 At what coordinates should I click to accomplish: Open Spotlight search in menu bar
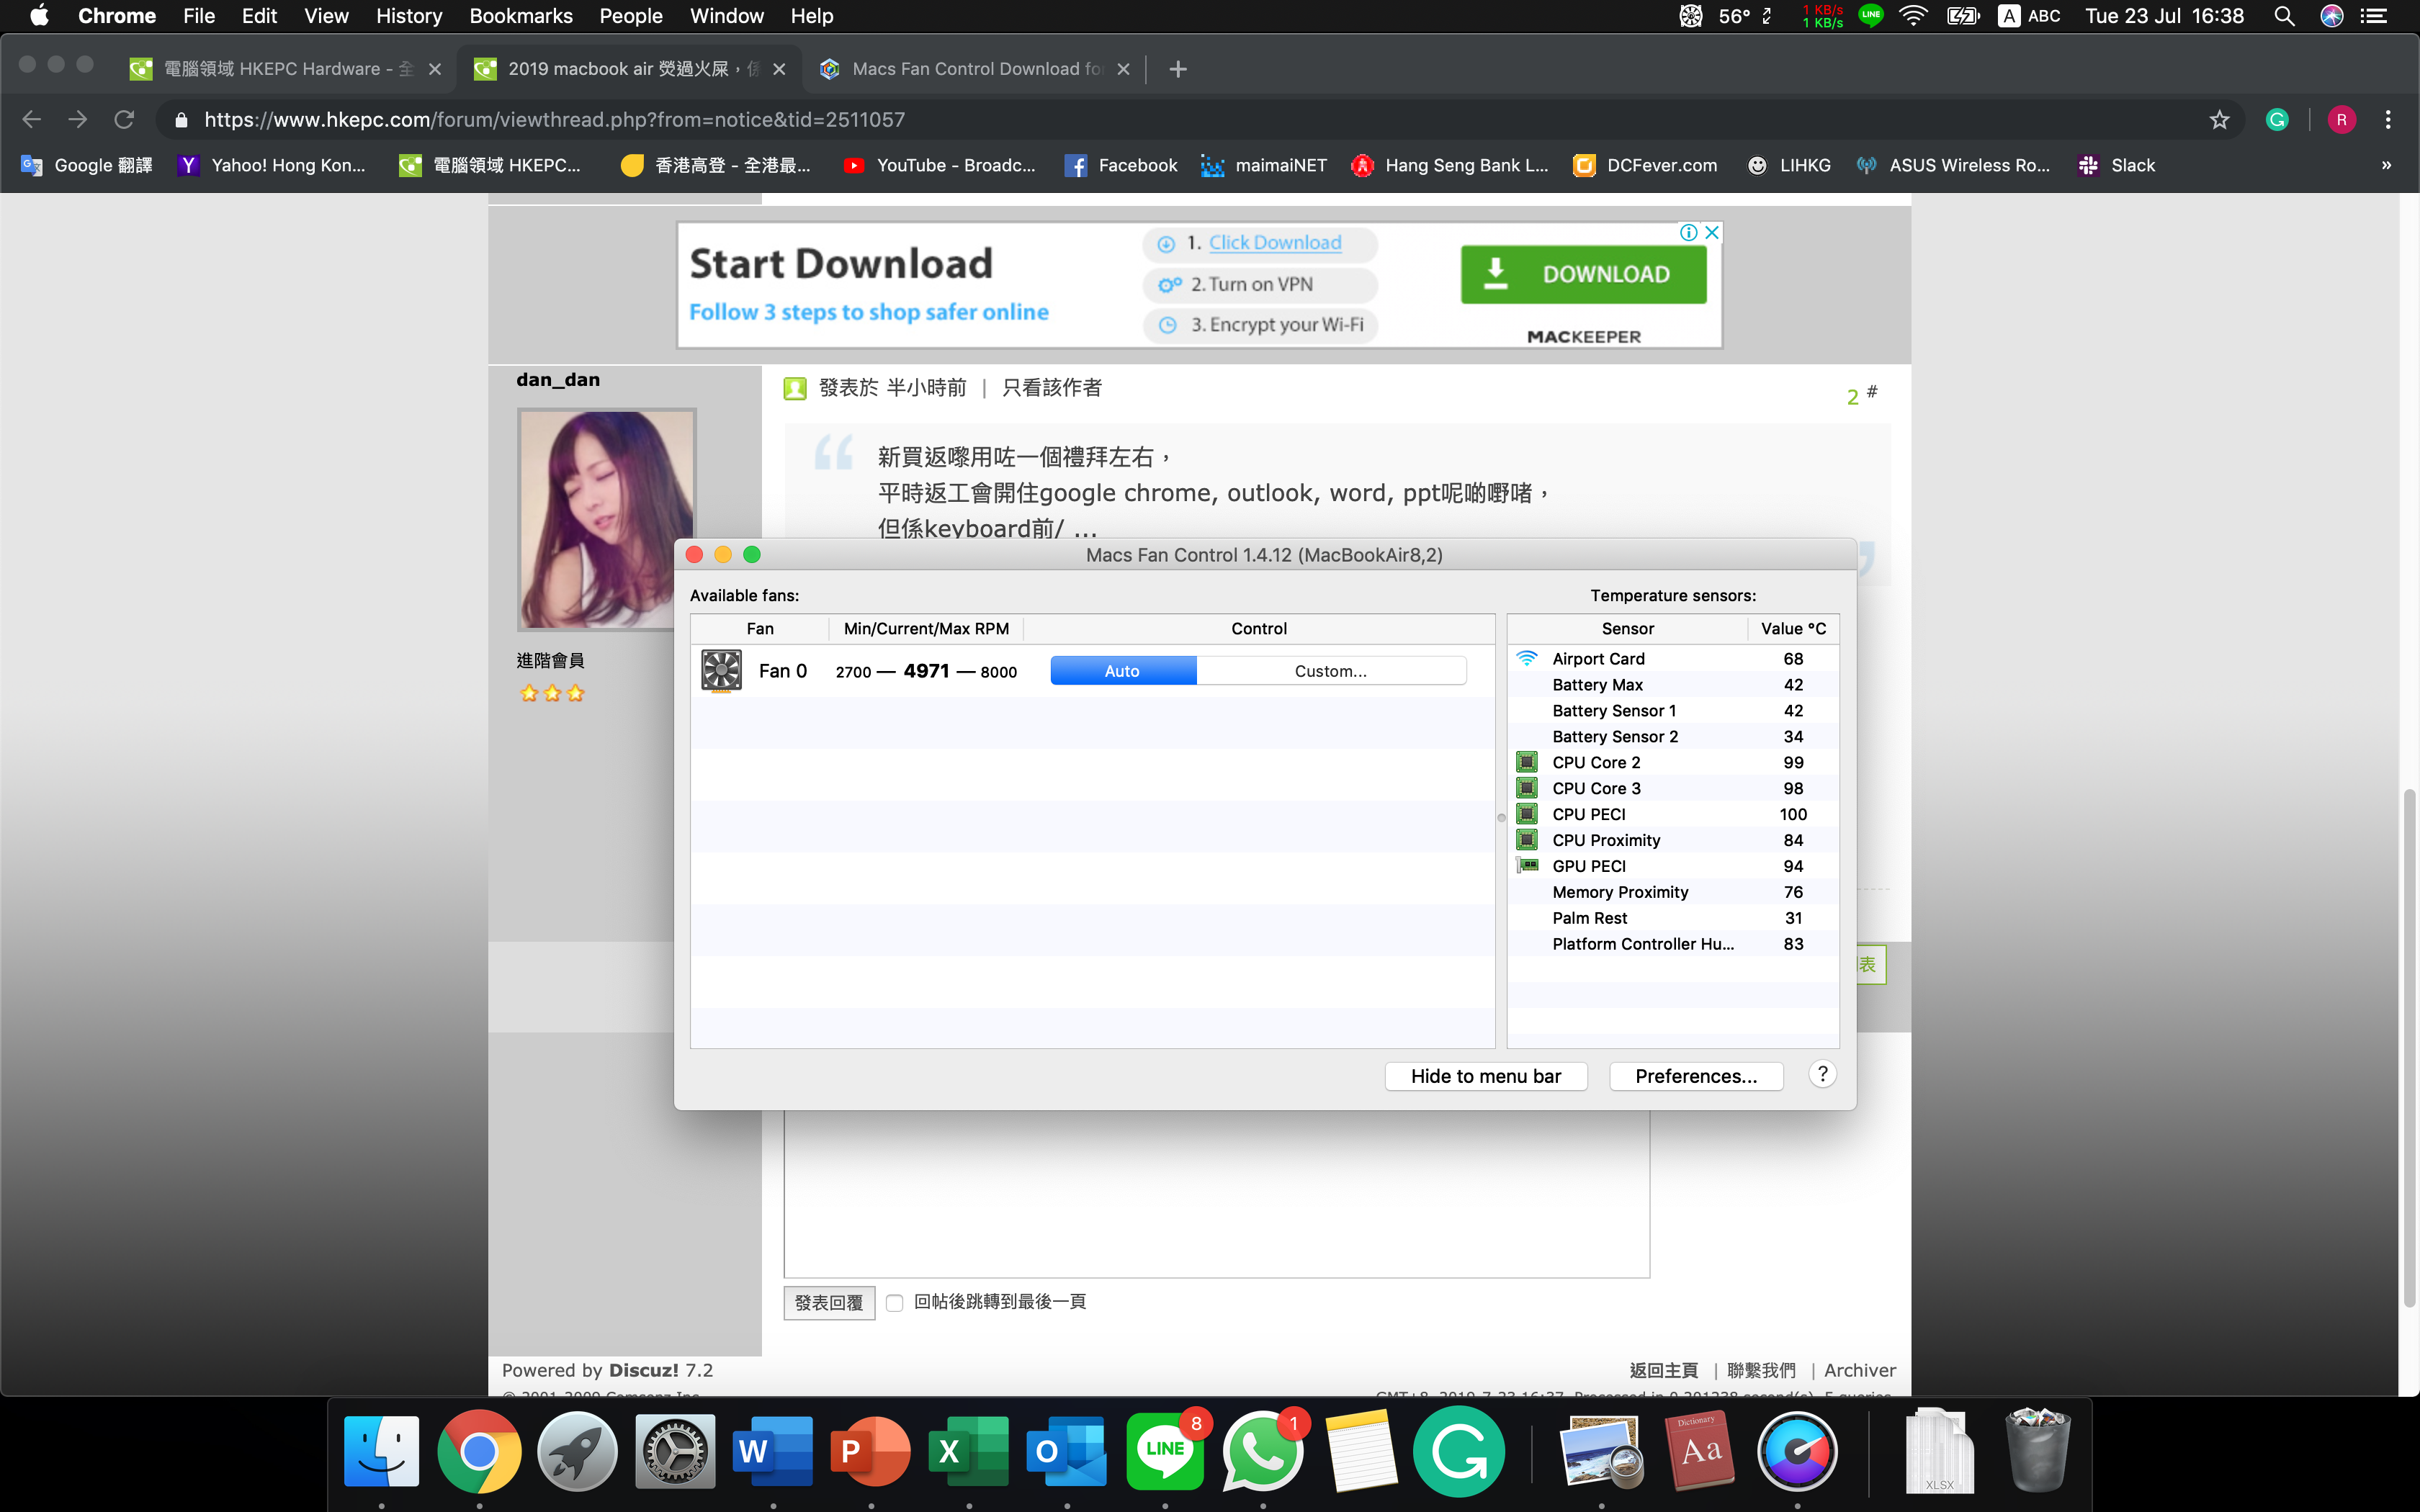[2284, 16]
